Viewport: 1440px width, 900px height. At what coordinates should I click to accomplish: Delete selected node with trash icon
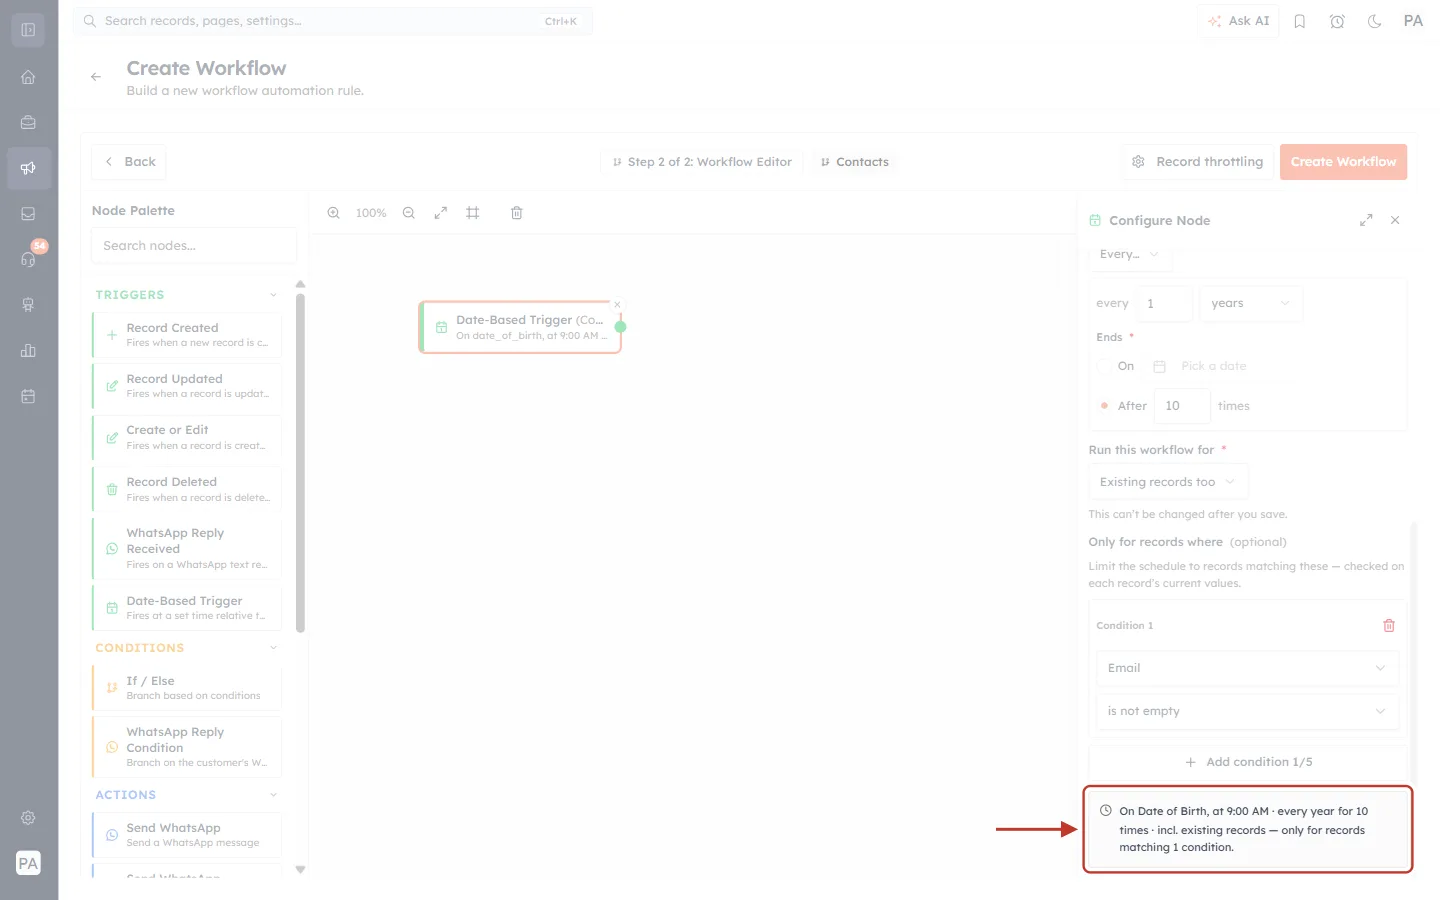click(517, 213)
